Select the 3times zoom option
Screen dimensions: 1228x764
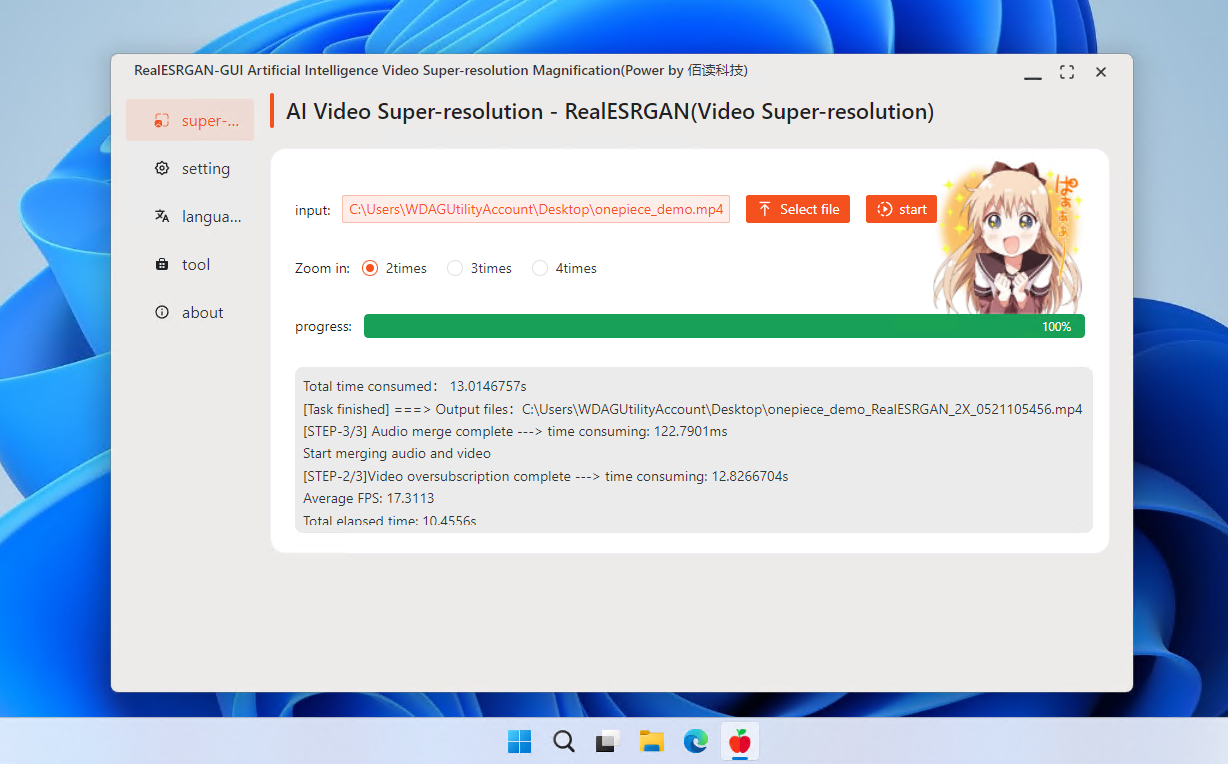pos(479,268)
